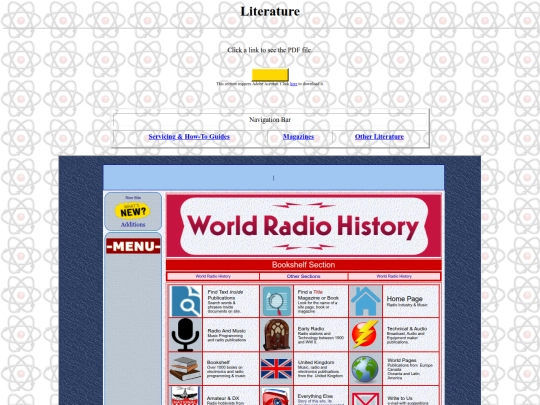Click the Additions link under What's New

pyautogui.click(x=133, y=225)
